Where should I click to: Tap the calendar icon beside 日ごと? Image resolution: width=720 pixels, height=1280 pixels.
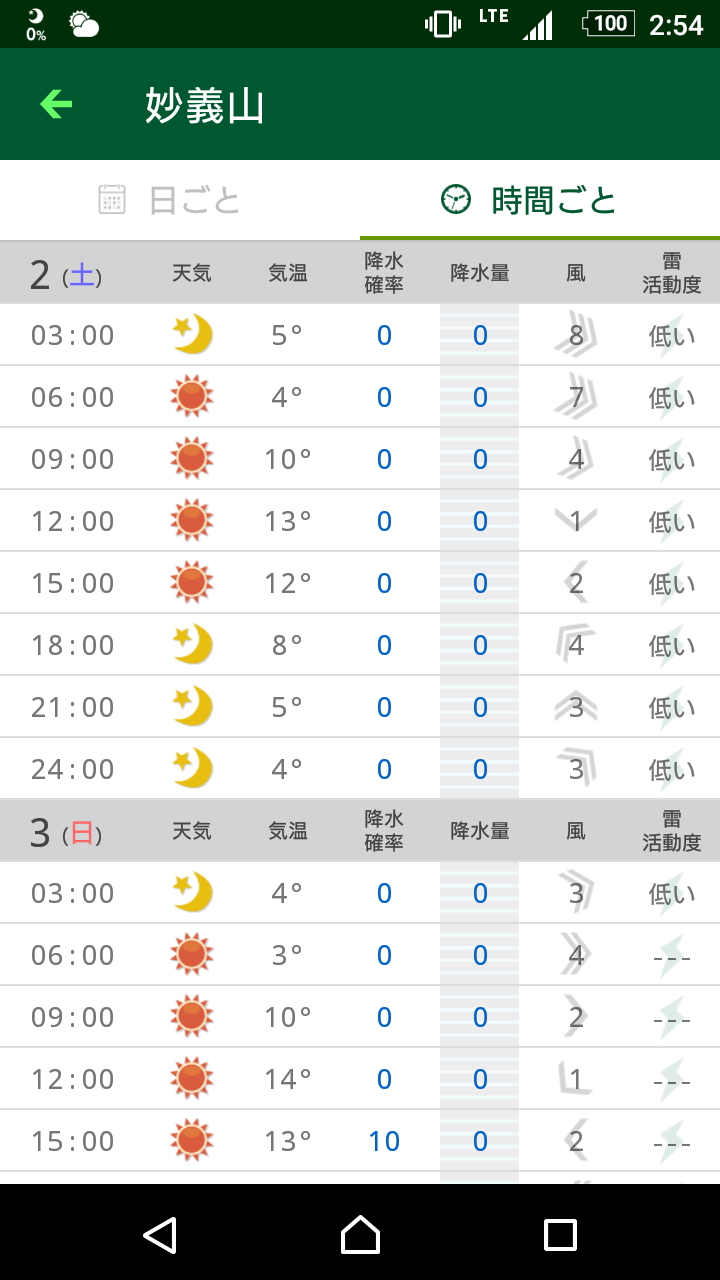[x=112, y=200]
